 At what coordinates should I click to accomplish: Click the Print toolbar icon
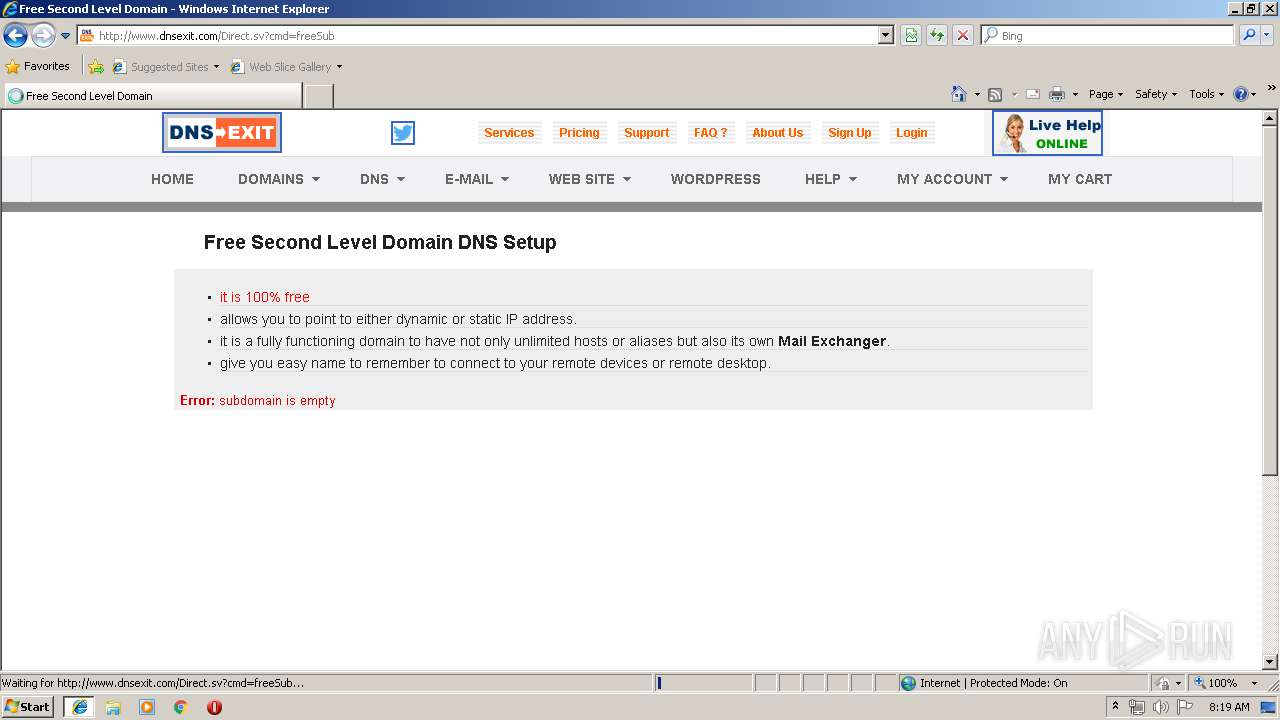point(1057,94)
